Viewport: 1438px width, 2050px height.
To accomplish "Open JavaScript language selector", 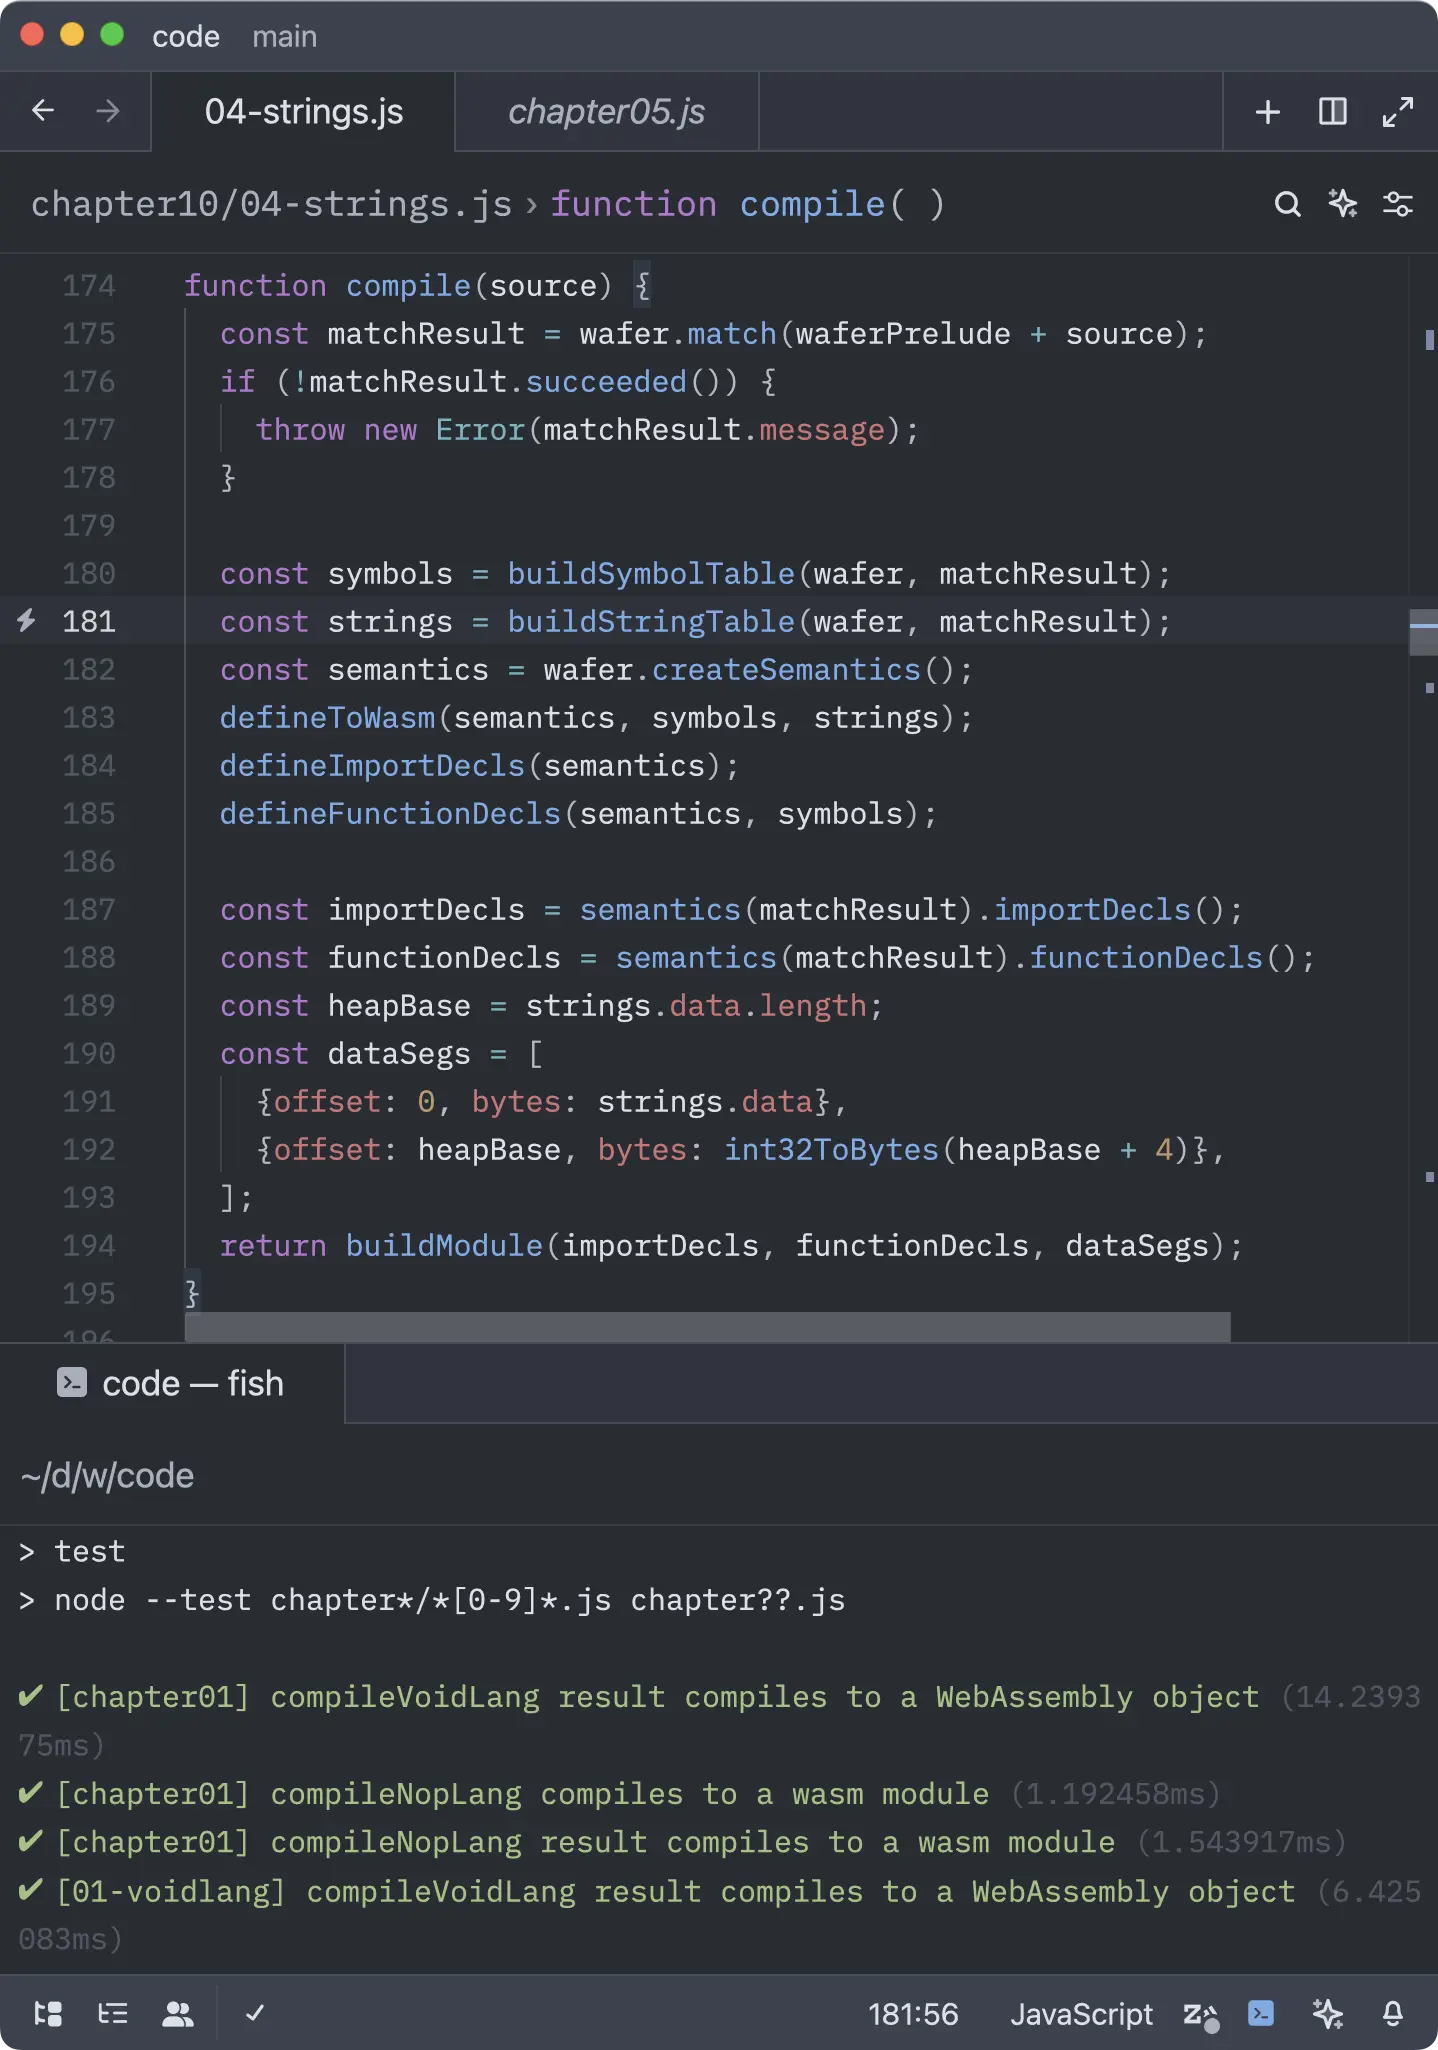I will 1081,2013.
